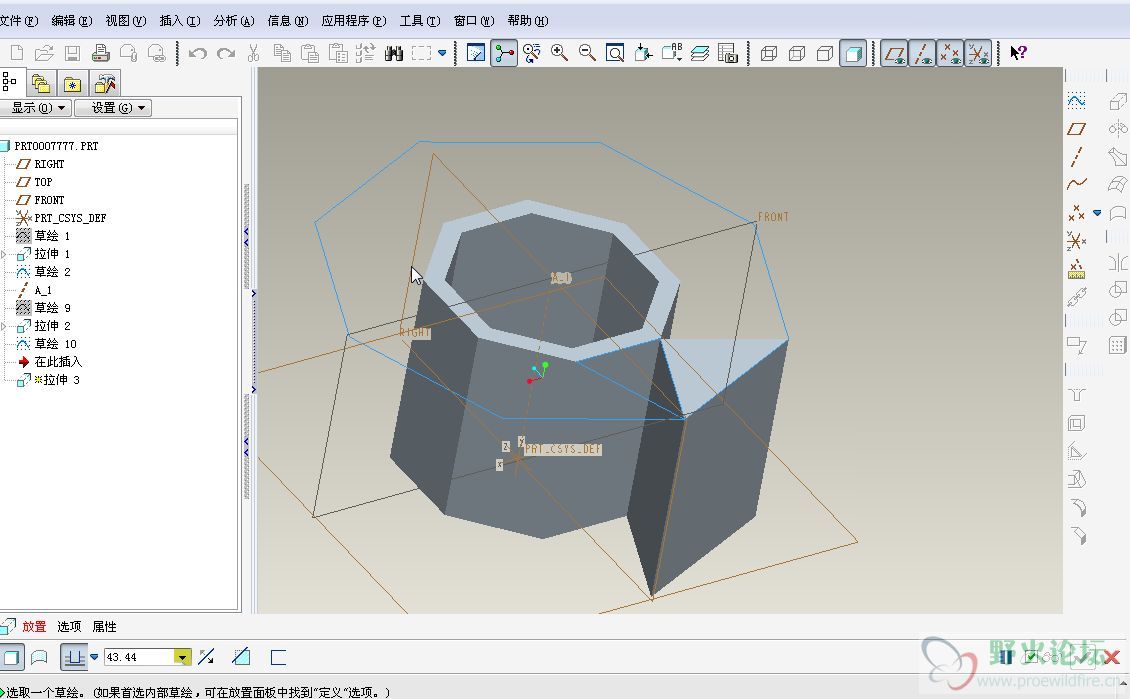The width and height of the screenshot is (1130, 699).
Task: Choose extrude as surface
Action: click(x=39, y=657)
